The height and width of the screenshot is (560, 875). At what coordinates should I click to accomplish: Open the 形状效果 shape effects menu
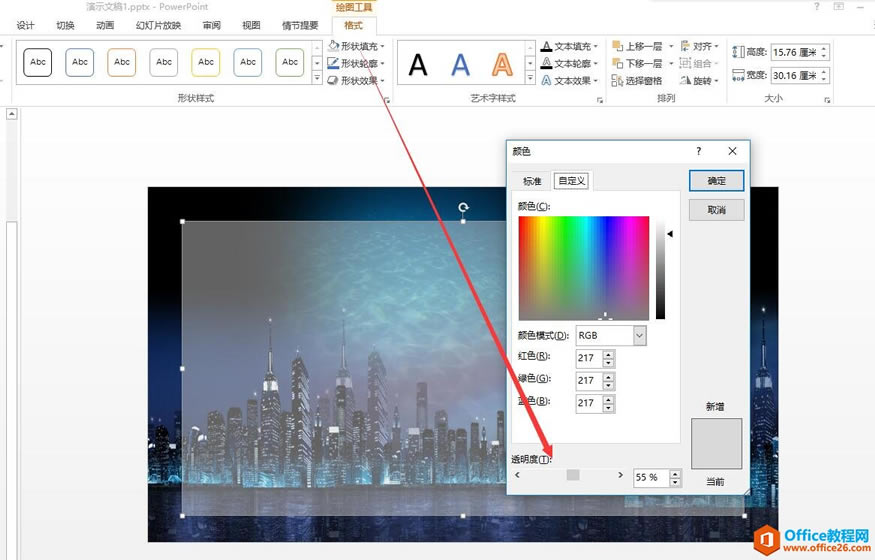354,81
